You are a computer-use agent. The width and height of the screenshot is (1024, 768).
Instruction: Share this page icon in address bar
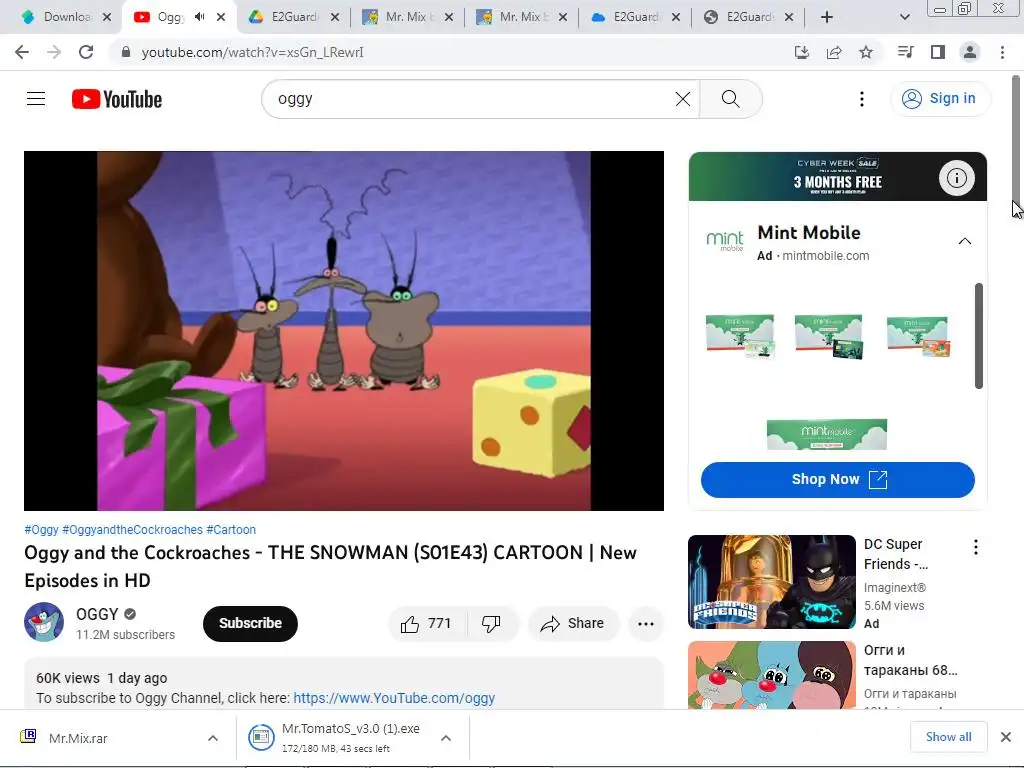(834, 52)
